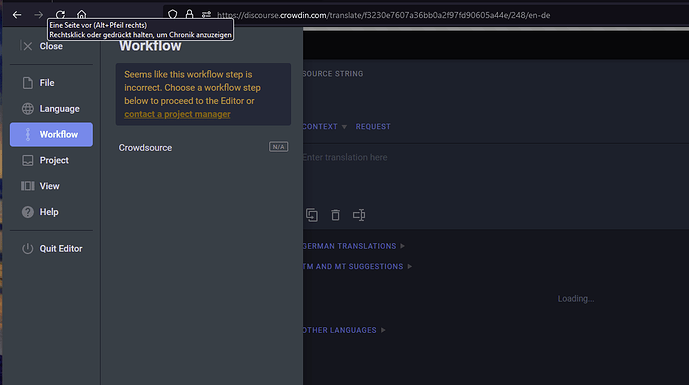This screenshot has width=689, height=385.
Task: Select the Workflow menu item
Action: 51,134
